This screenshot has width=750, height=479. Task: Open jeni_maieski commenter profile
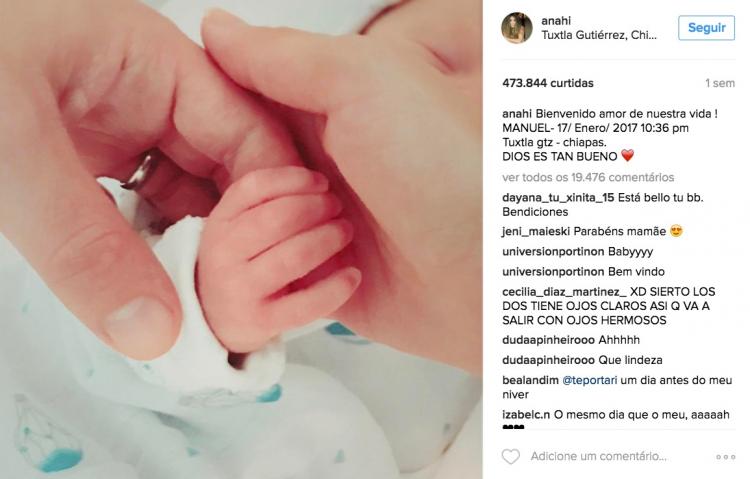536,232
